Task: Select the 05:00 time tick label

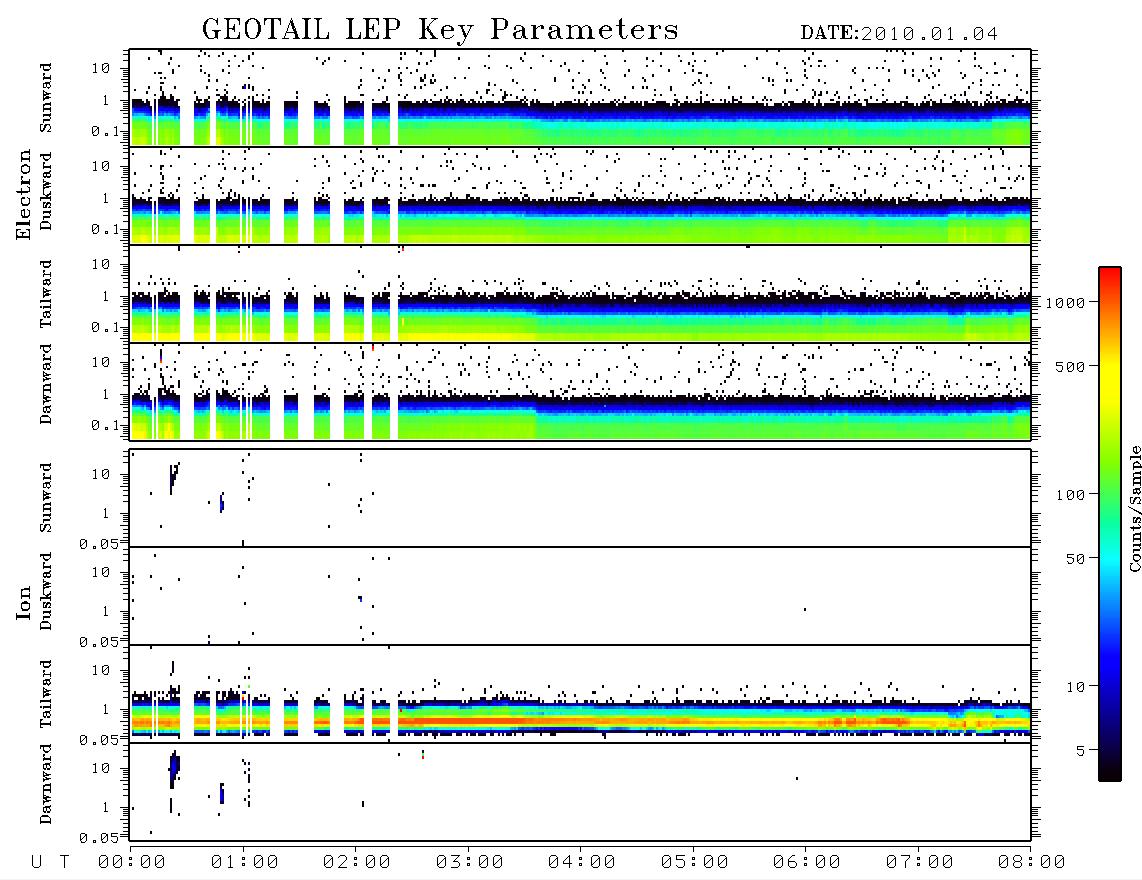Action: tap(695, 862)
